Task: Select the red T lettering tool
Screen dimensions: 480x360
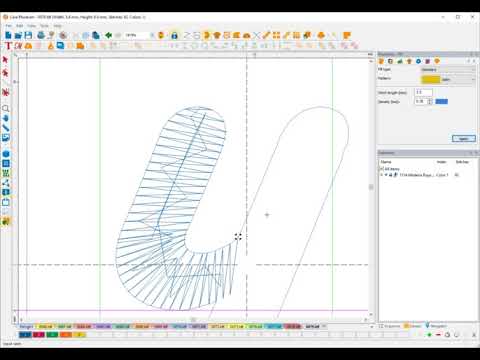Action: [x=8, y=46]
